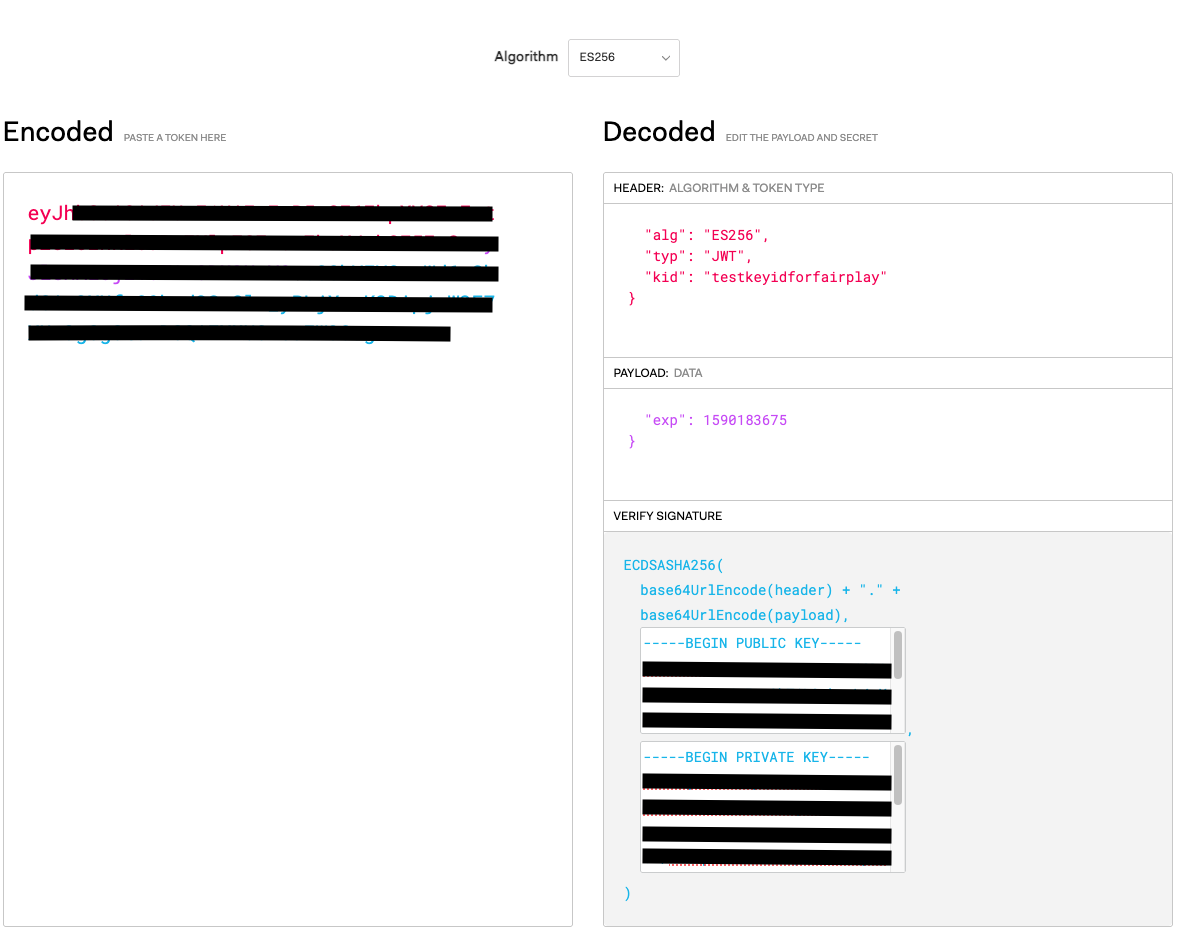Click inside the BEGIN PRIVATE KEY textbox

(766, 807)
